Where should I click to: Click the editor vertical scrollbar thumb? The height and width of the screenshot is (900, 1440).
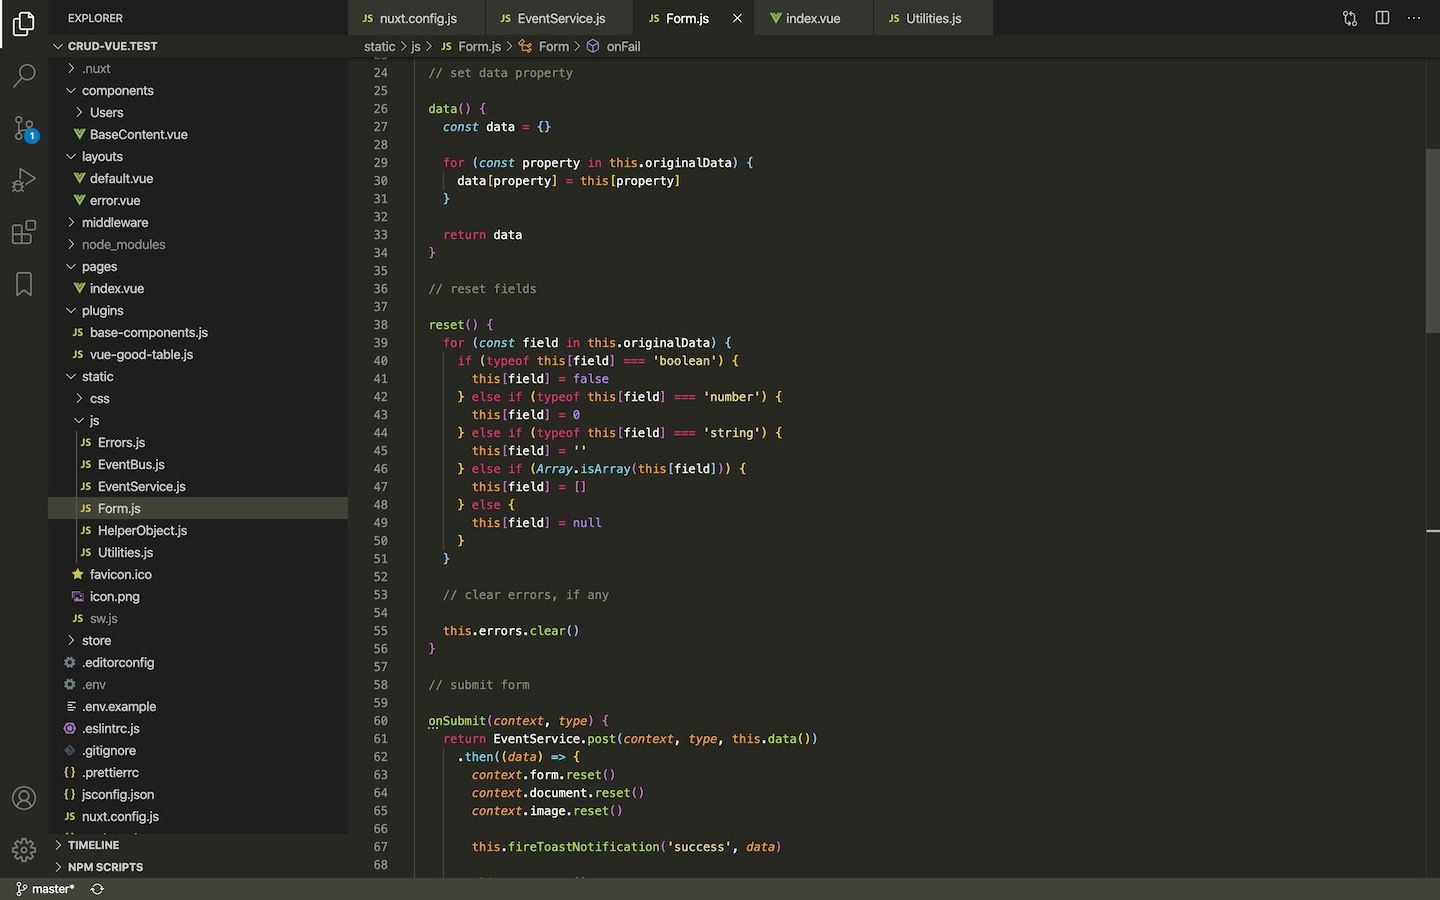[x=1432, y=240]
